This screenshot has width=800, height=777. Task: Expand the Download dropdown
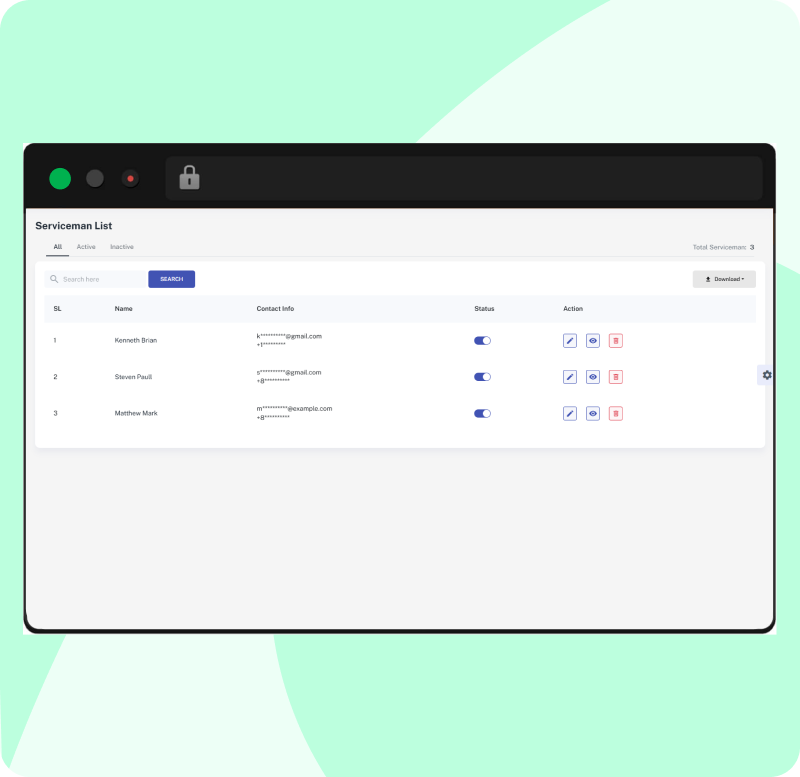click(x=724, y=279)
